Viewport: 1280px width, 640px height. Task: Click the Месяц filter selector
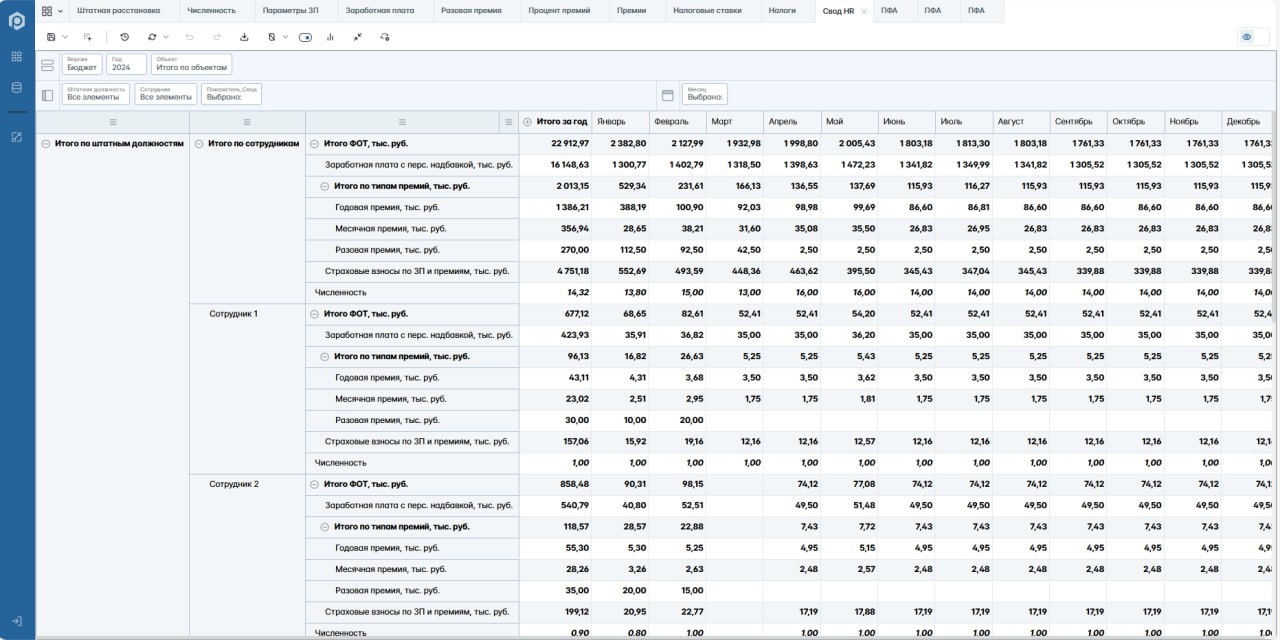tap(704, 94)
